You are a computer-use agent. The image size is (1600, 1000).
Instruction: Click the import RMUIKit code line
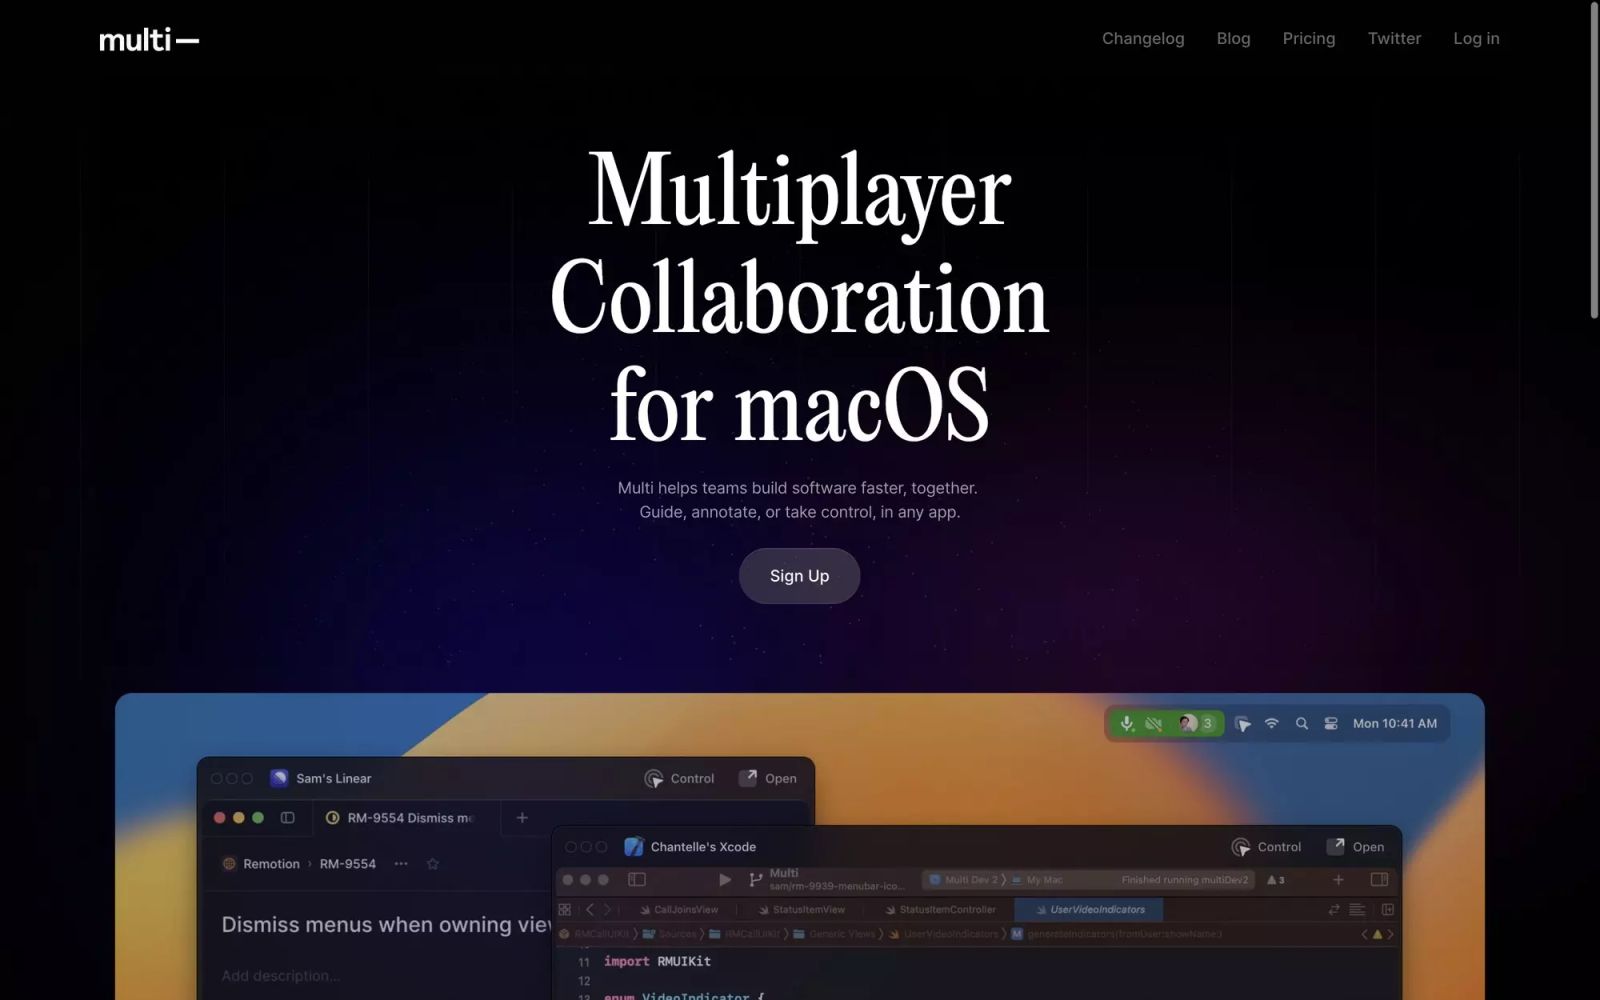coord(657,961)
